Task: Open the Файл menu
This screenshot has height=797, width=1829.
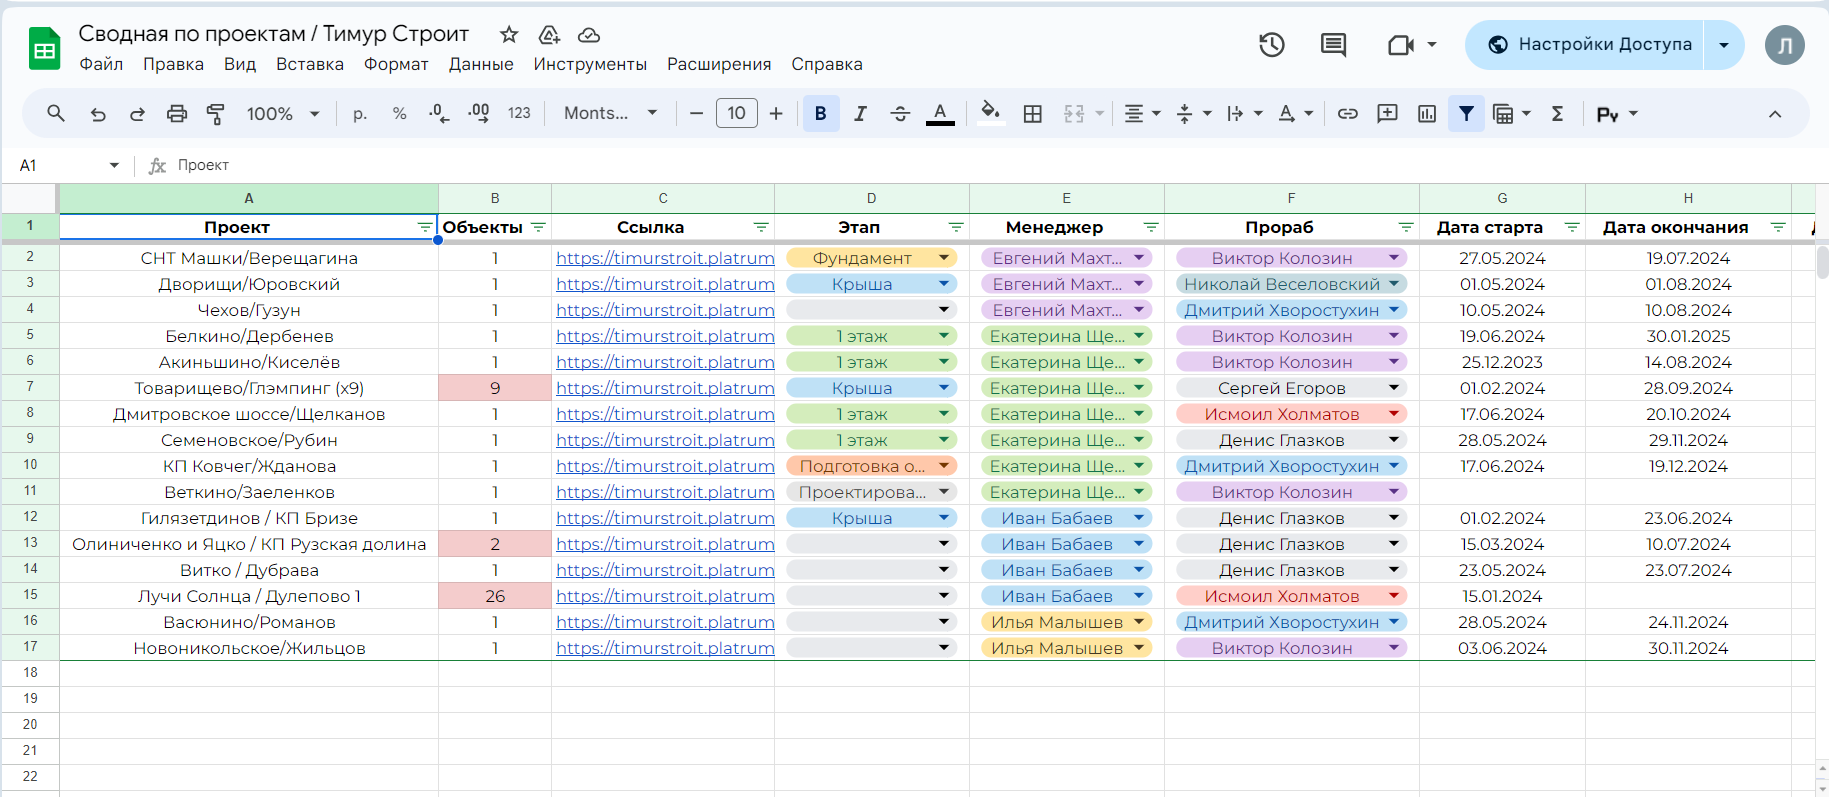Action: tap(101, 64)
